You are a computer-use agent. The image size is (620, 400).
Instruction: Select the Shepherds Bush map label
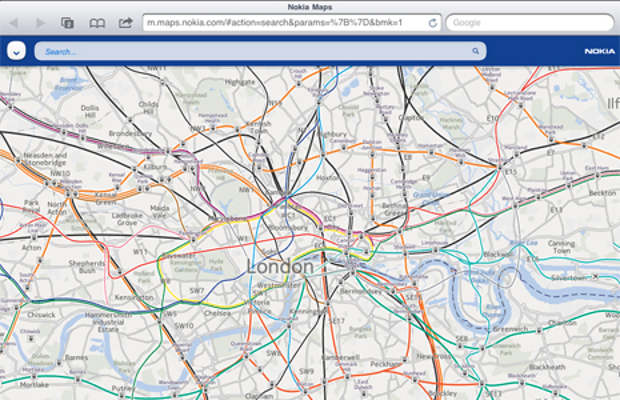[87, 266]
